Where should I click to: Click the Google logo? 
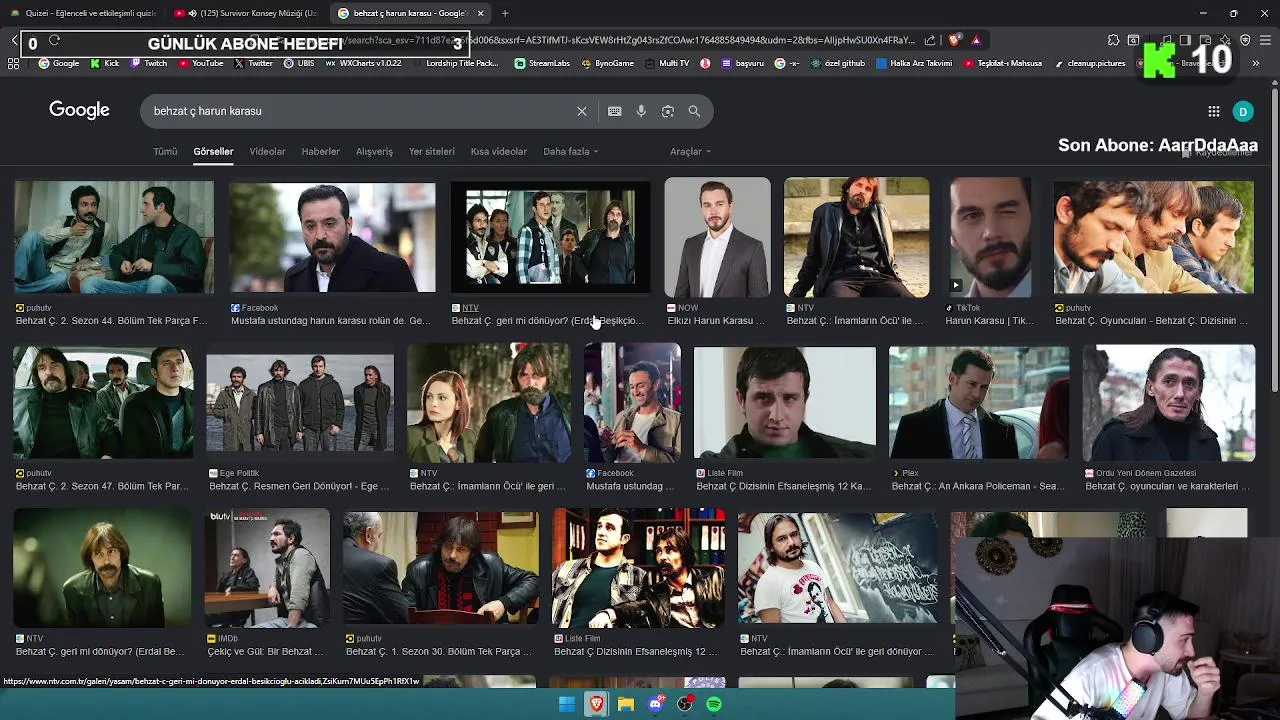coord(79,110)
